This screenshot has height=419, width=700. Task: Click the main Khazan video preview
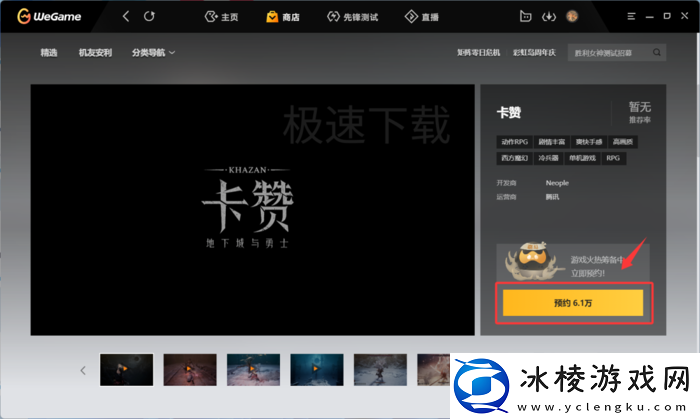click(252, 210)
